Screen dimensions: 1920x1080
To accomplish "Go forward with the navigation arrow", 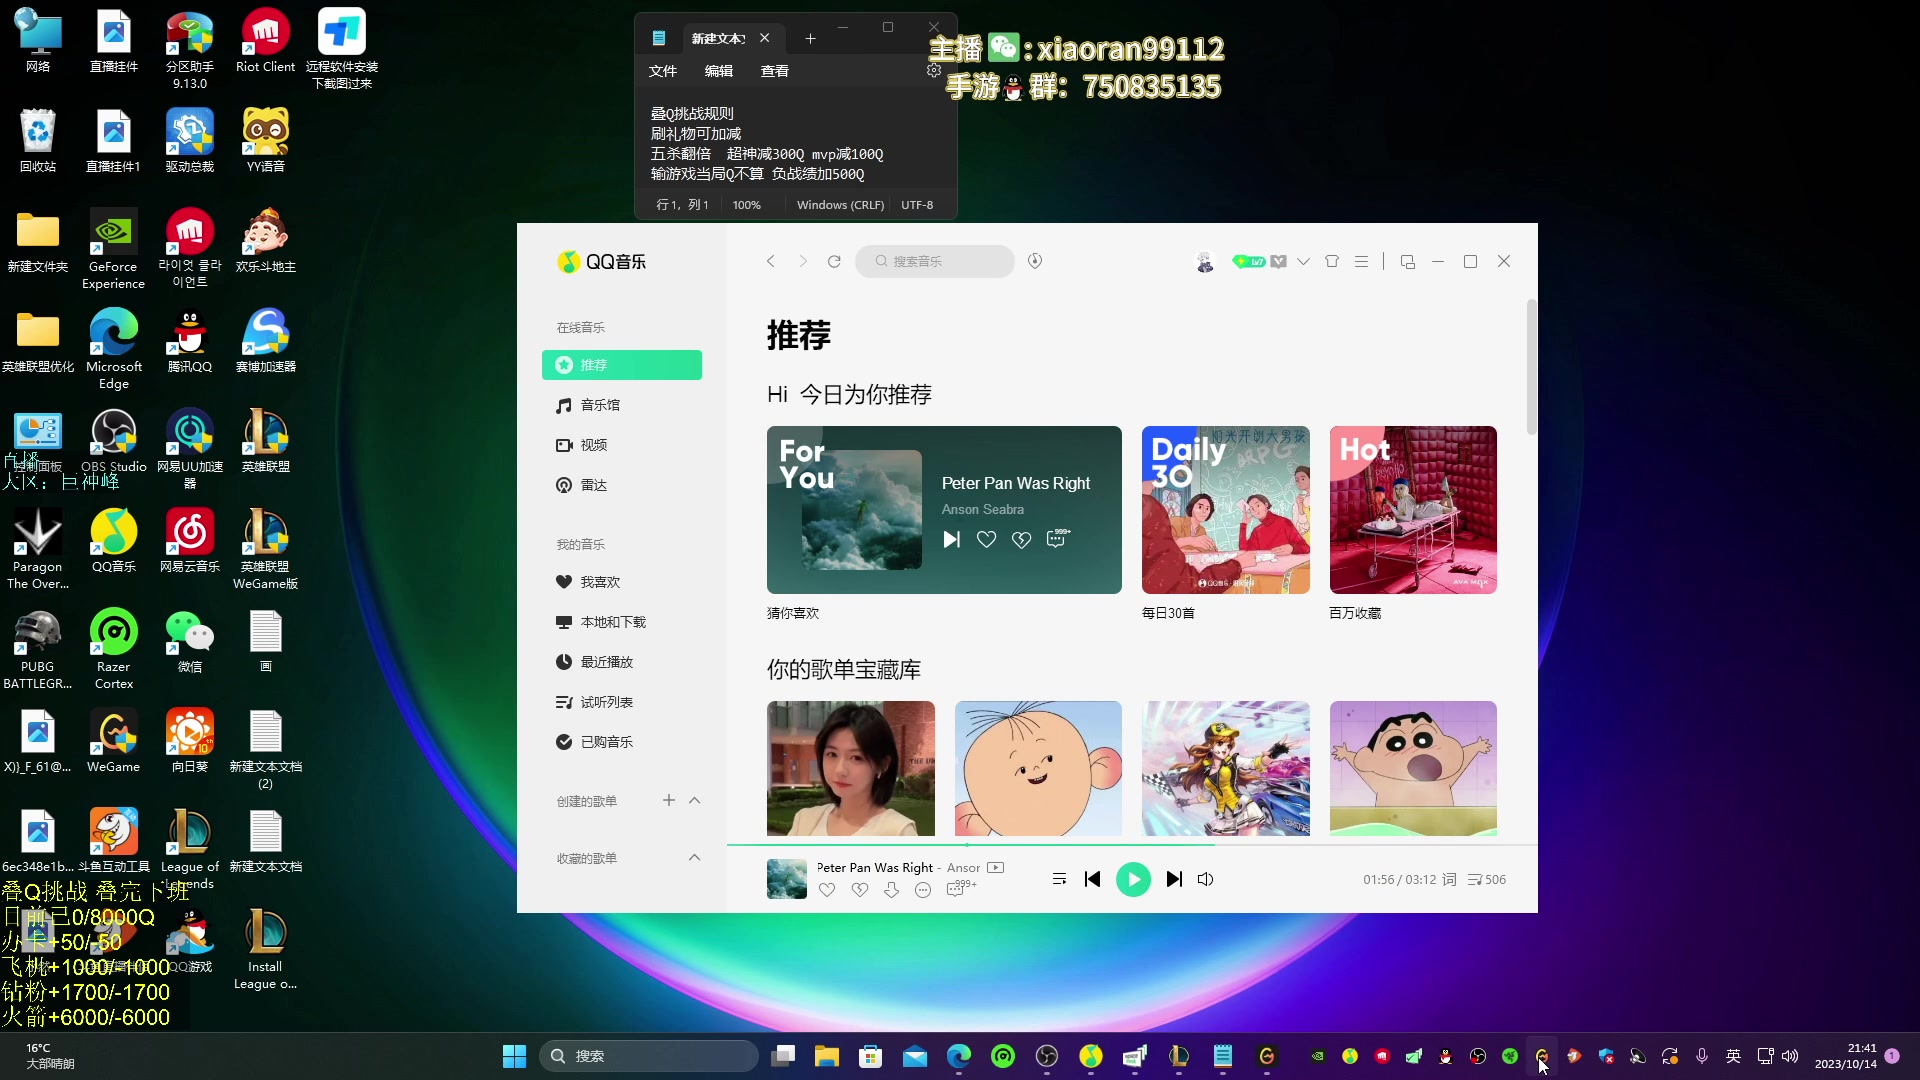I will click(x=802, y=261).
